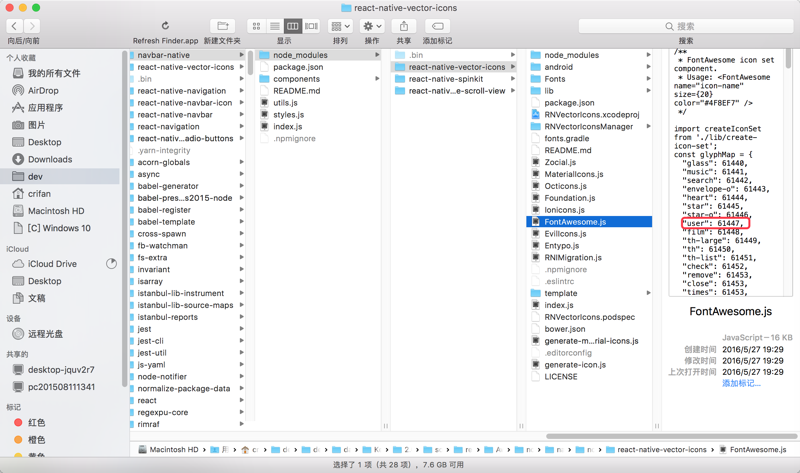Expand the node_modules arrow beside package.json

click(x=377, y=55)
